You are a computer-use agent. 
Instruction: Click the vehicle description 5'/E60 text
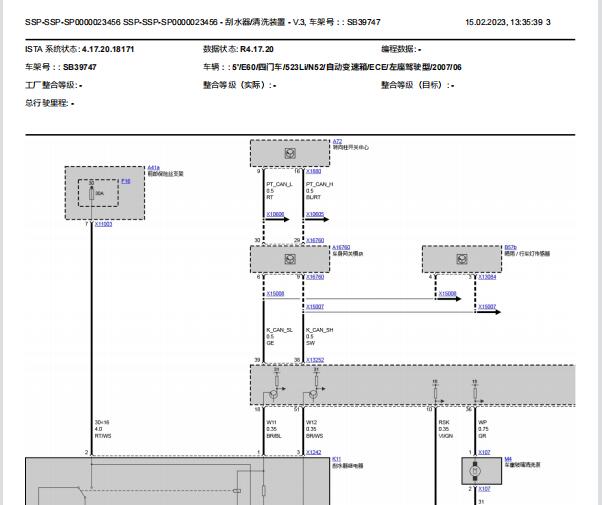pos(347,67)
